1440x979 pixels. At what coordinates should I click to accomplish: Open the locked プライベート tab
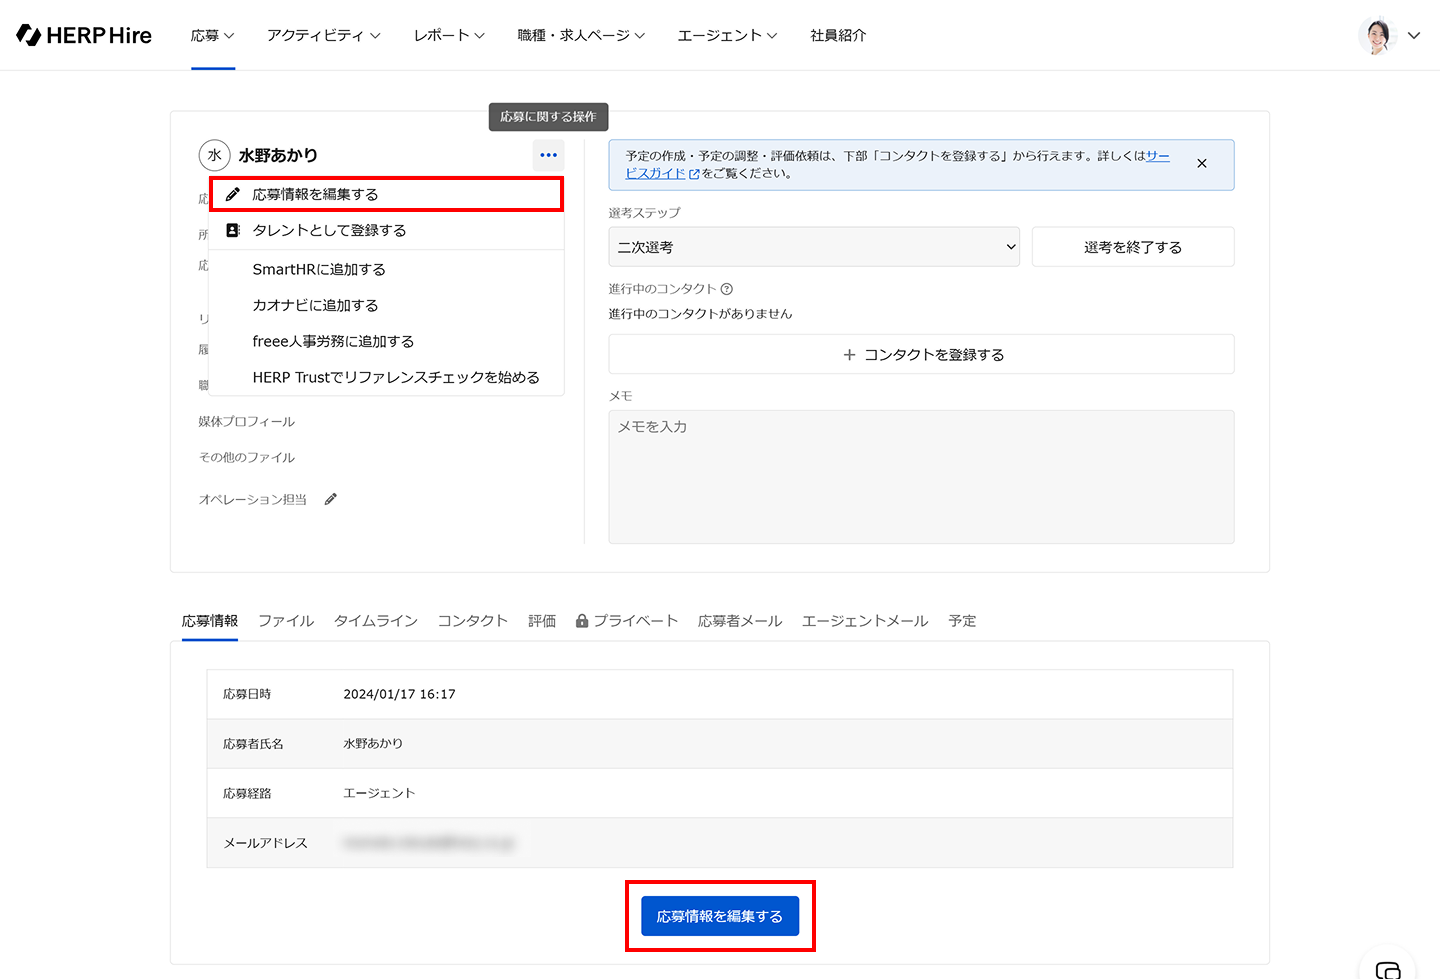tap(627, 621)
